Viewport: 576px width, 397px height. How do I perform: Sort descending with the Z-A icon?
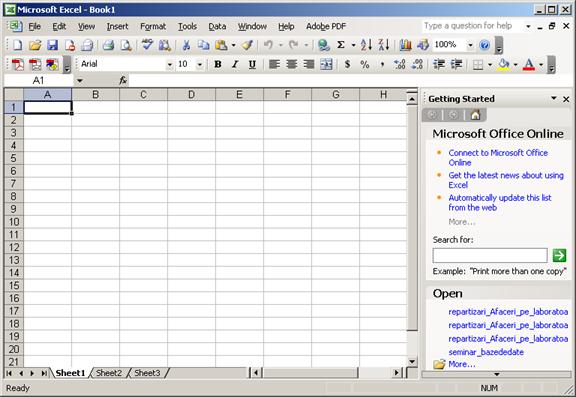click(x=384, y=45)
